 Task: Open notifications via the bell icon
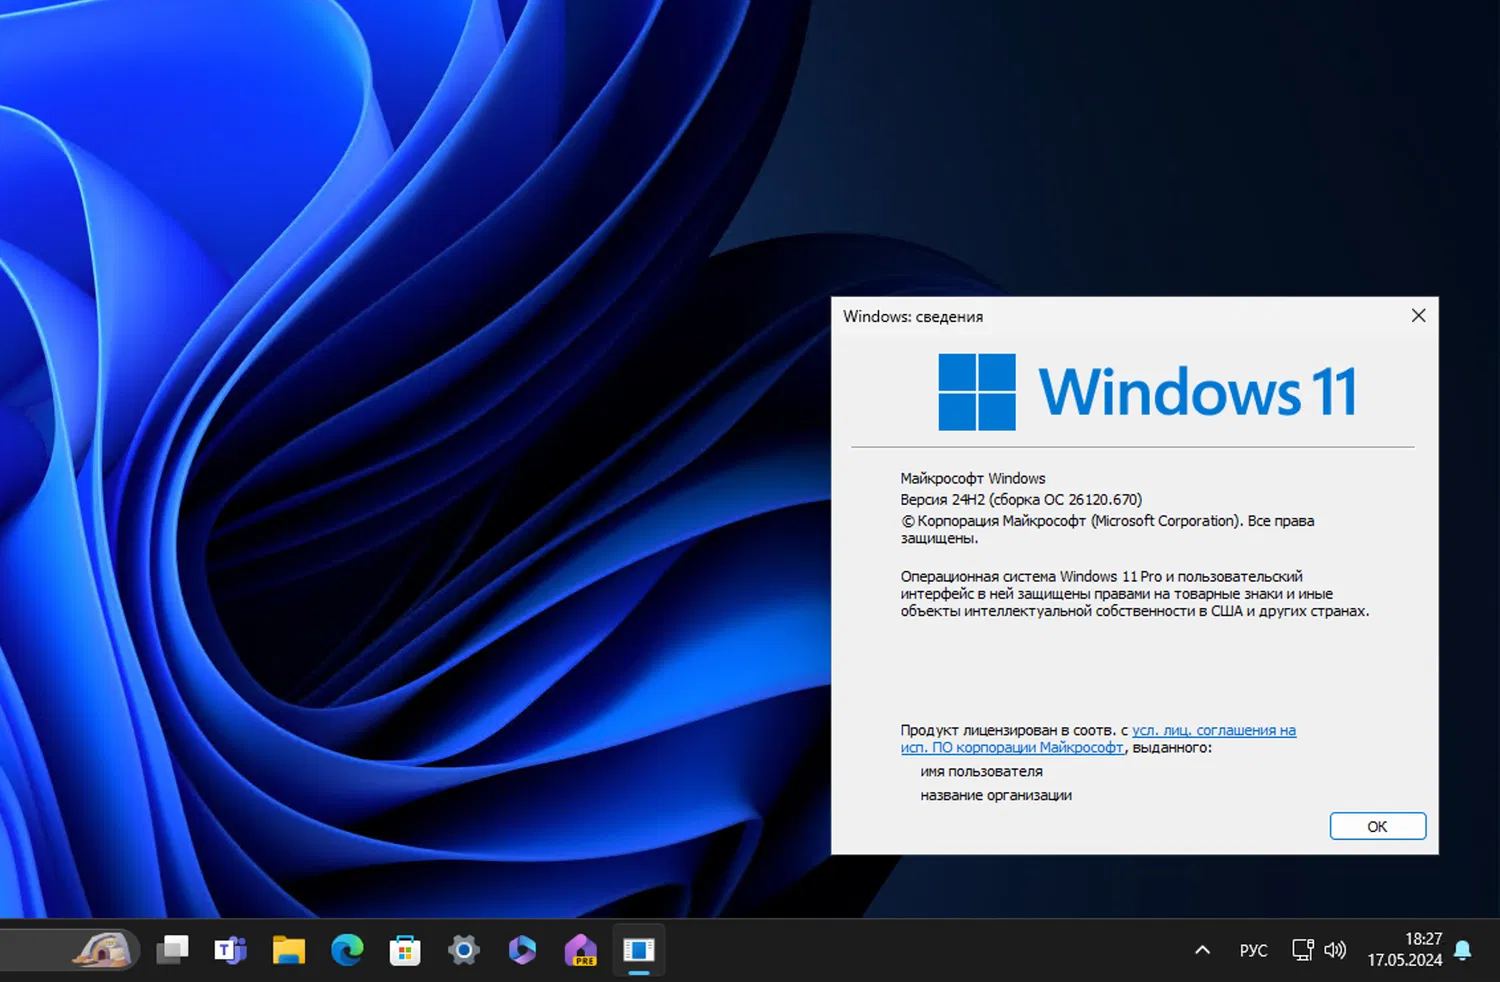tap(1462, 950)
